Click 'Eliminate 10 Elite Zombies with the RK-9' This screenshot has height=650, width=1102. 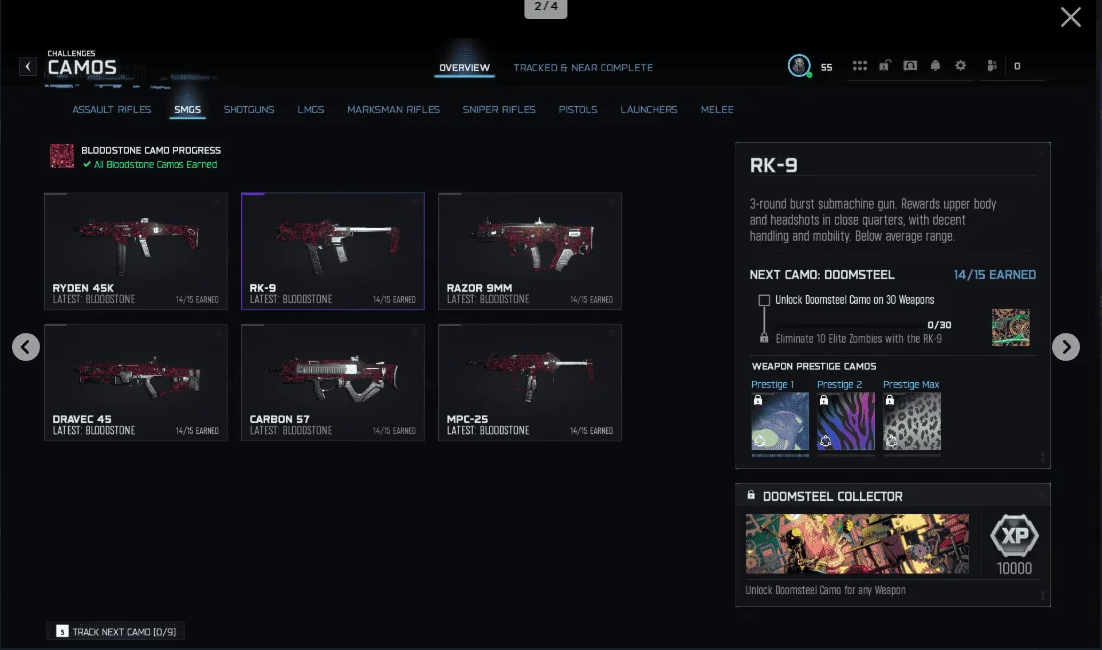(x=858, y=339)
